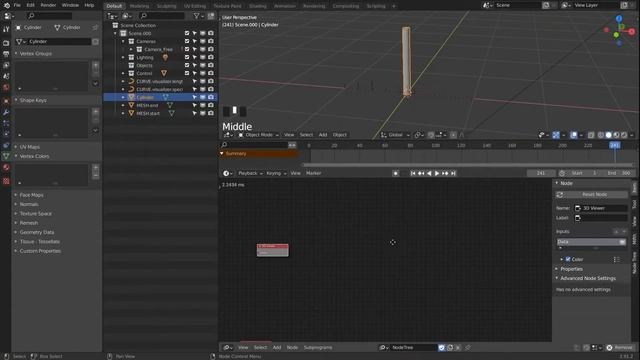
Task: Play the animation forward
Action: point(437,173)
